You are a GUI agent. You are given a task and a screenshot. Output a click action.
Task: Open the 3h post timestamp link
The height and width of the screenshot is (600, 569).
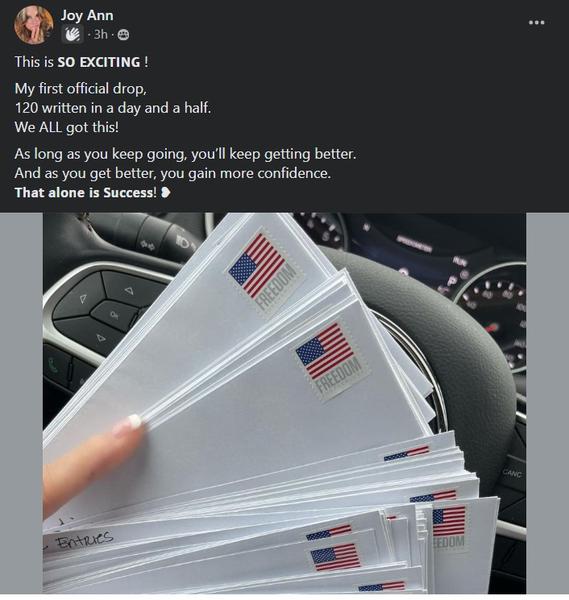click(x=101, y=34)
